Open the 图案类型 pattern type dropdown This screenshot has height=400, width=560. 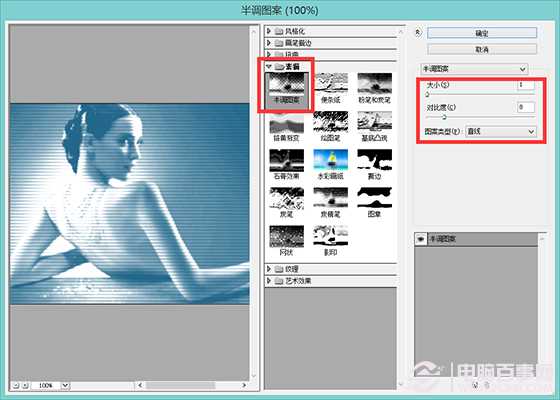click(501, 131)
